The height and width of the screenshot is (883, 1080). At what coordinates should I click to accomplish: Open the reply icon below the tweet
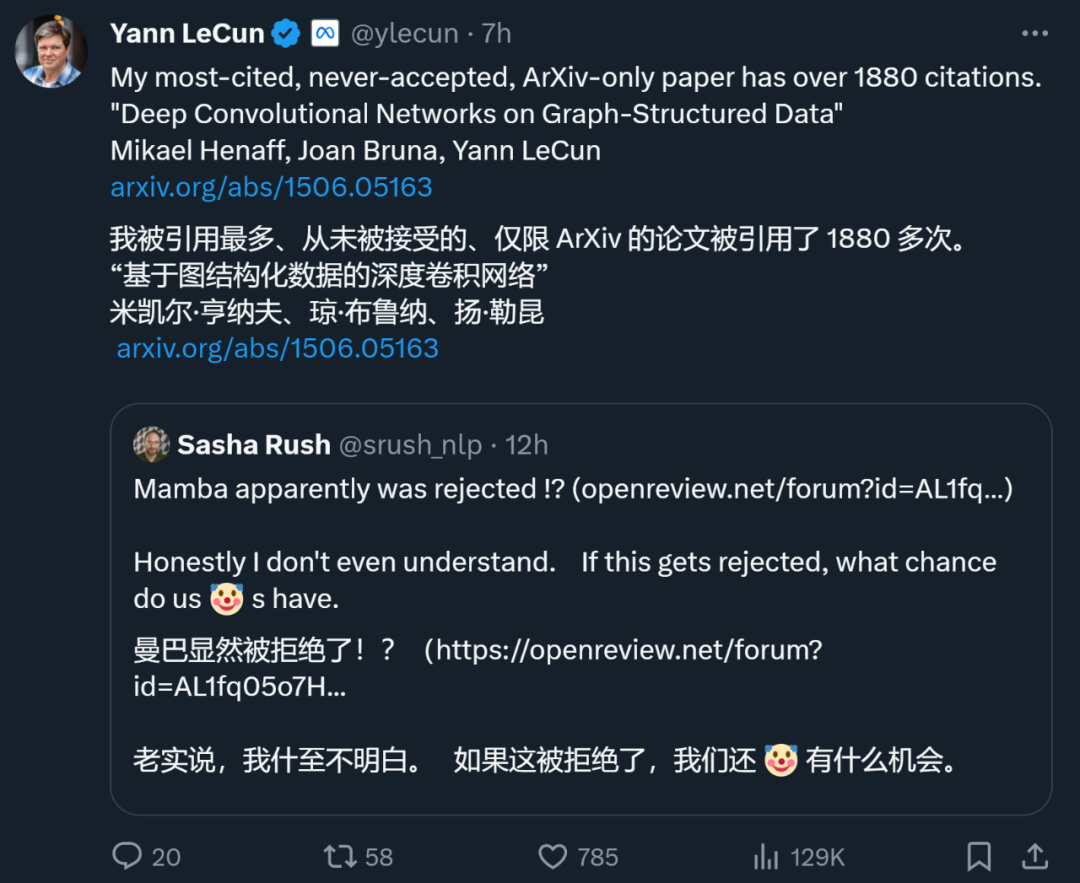pos(127,857)
